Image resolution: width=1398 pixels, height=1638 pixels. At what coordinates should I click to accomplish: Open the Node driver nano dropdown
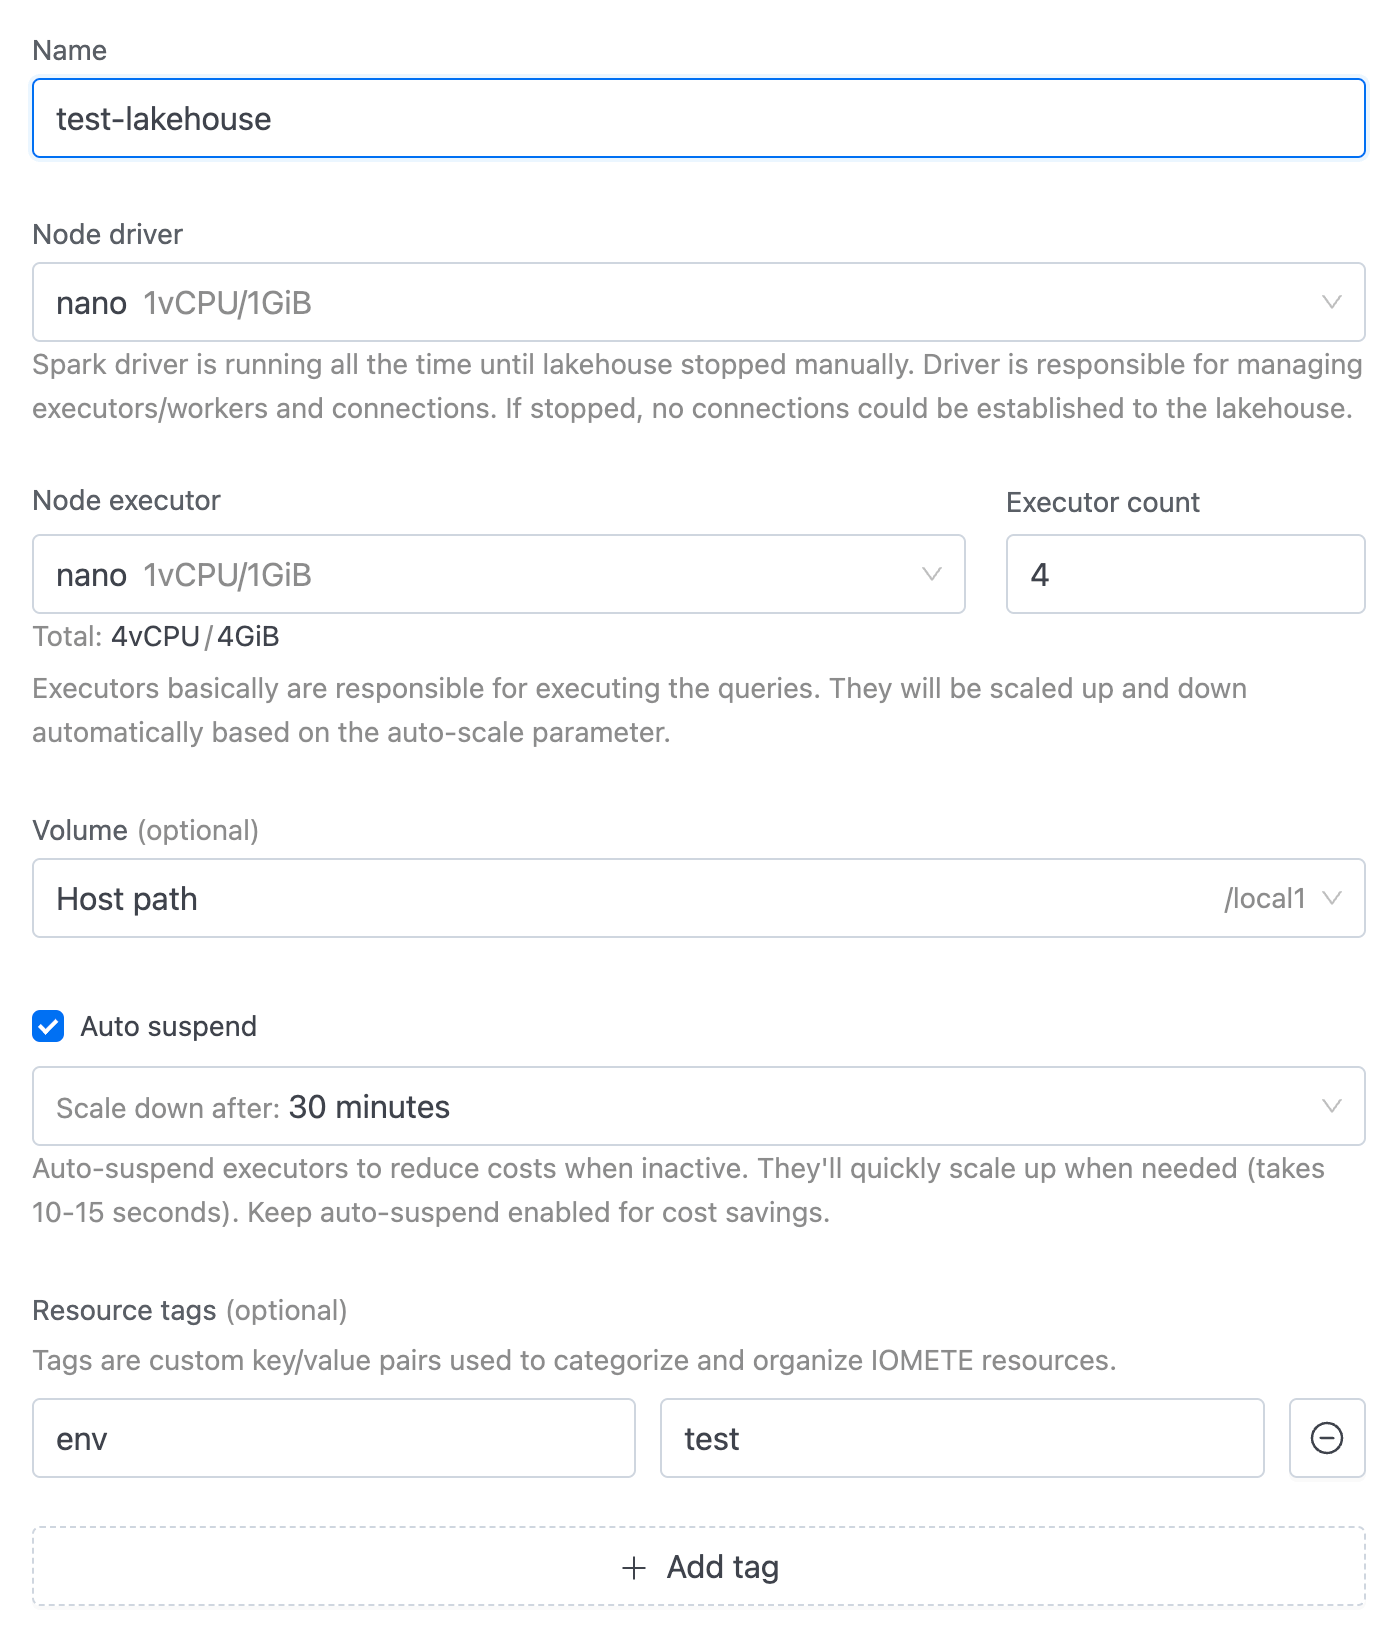pyautogui.click(x=699, y=302)
